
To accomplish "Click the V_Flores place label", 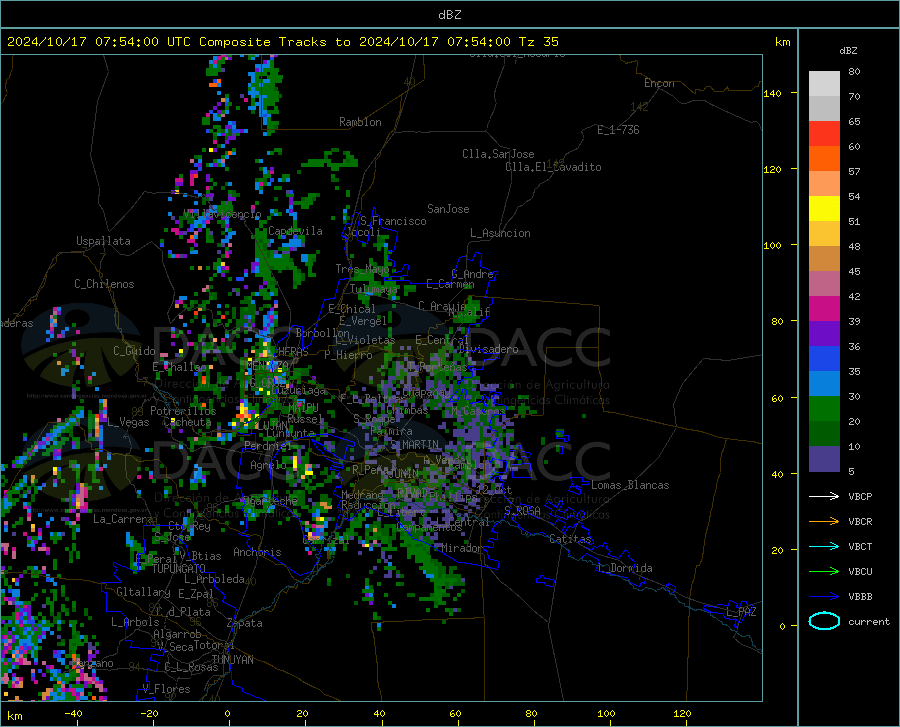I will click(166, 689).
